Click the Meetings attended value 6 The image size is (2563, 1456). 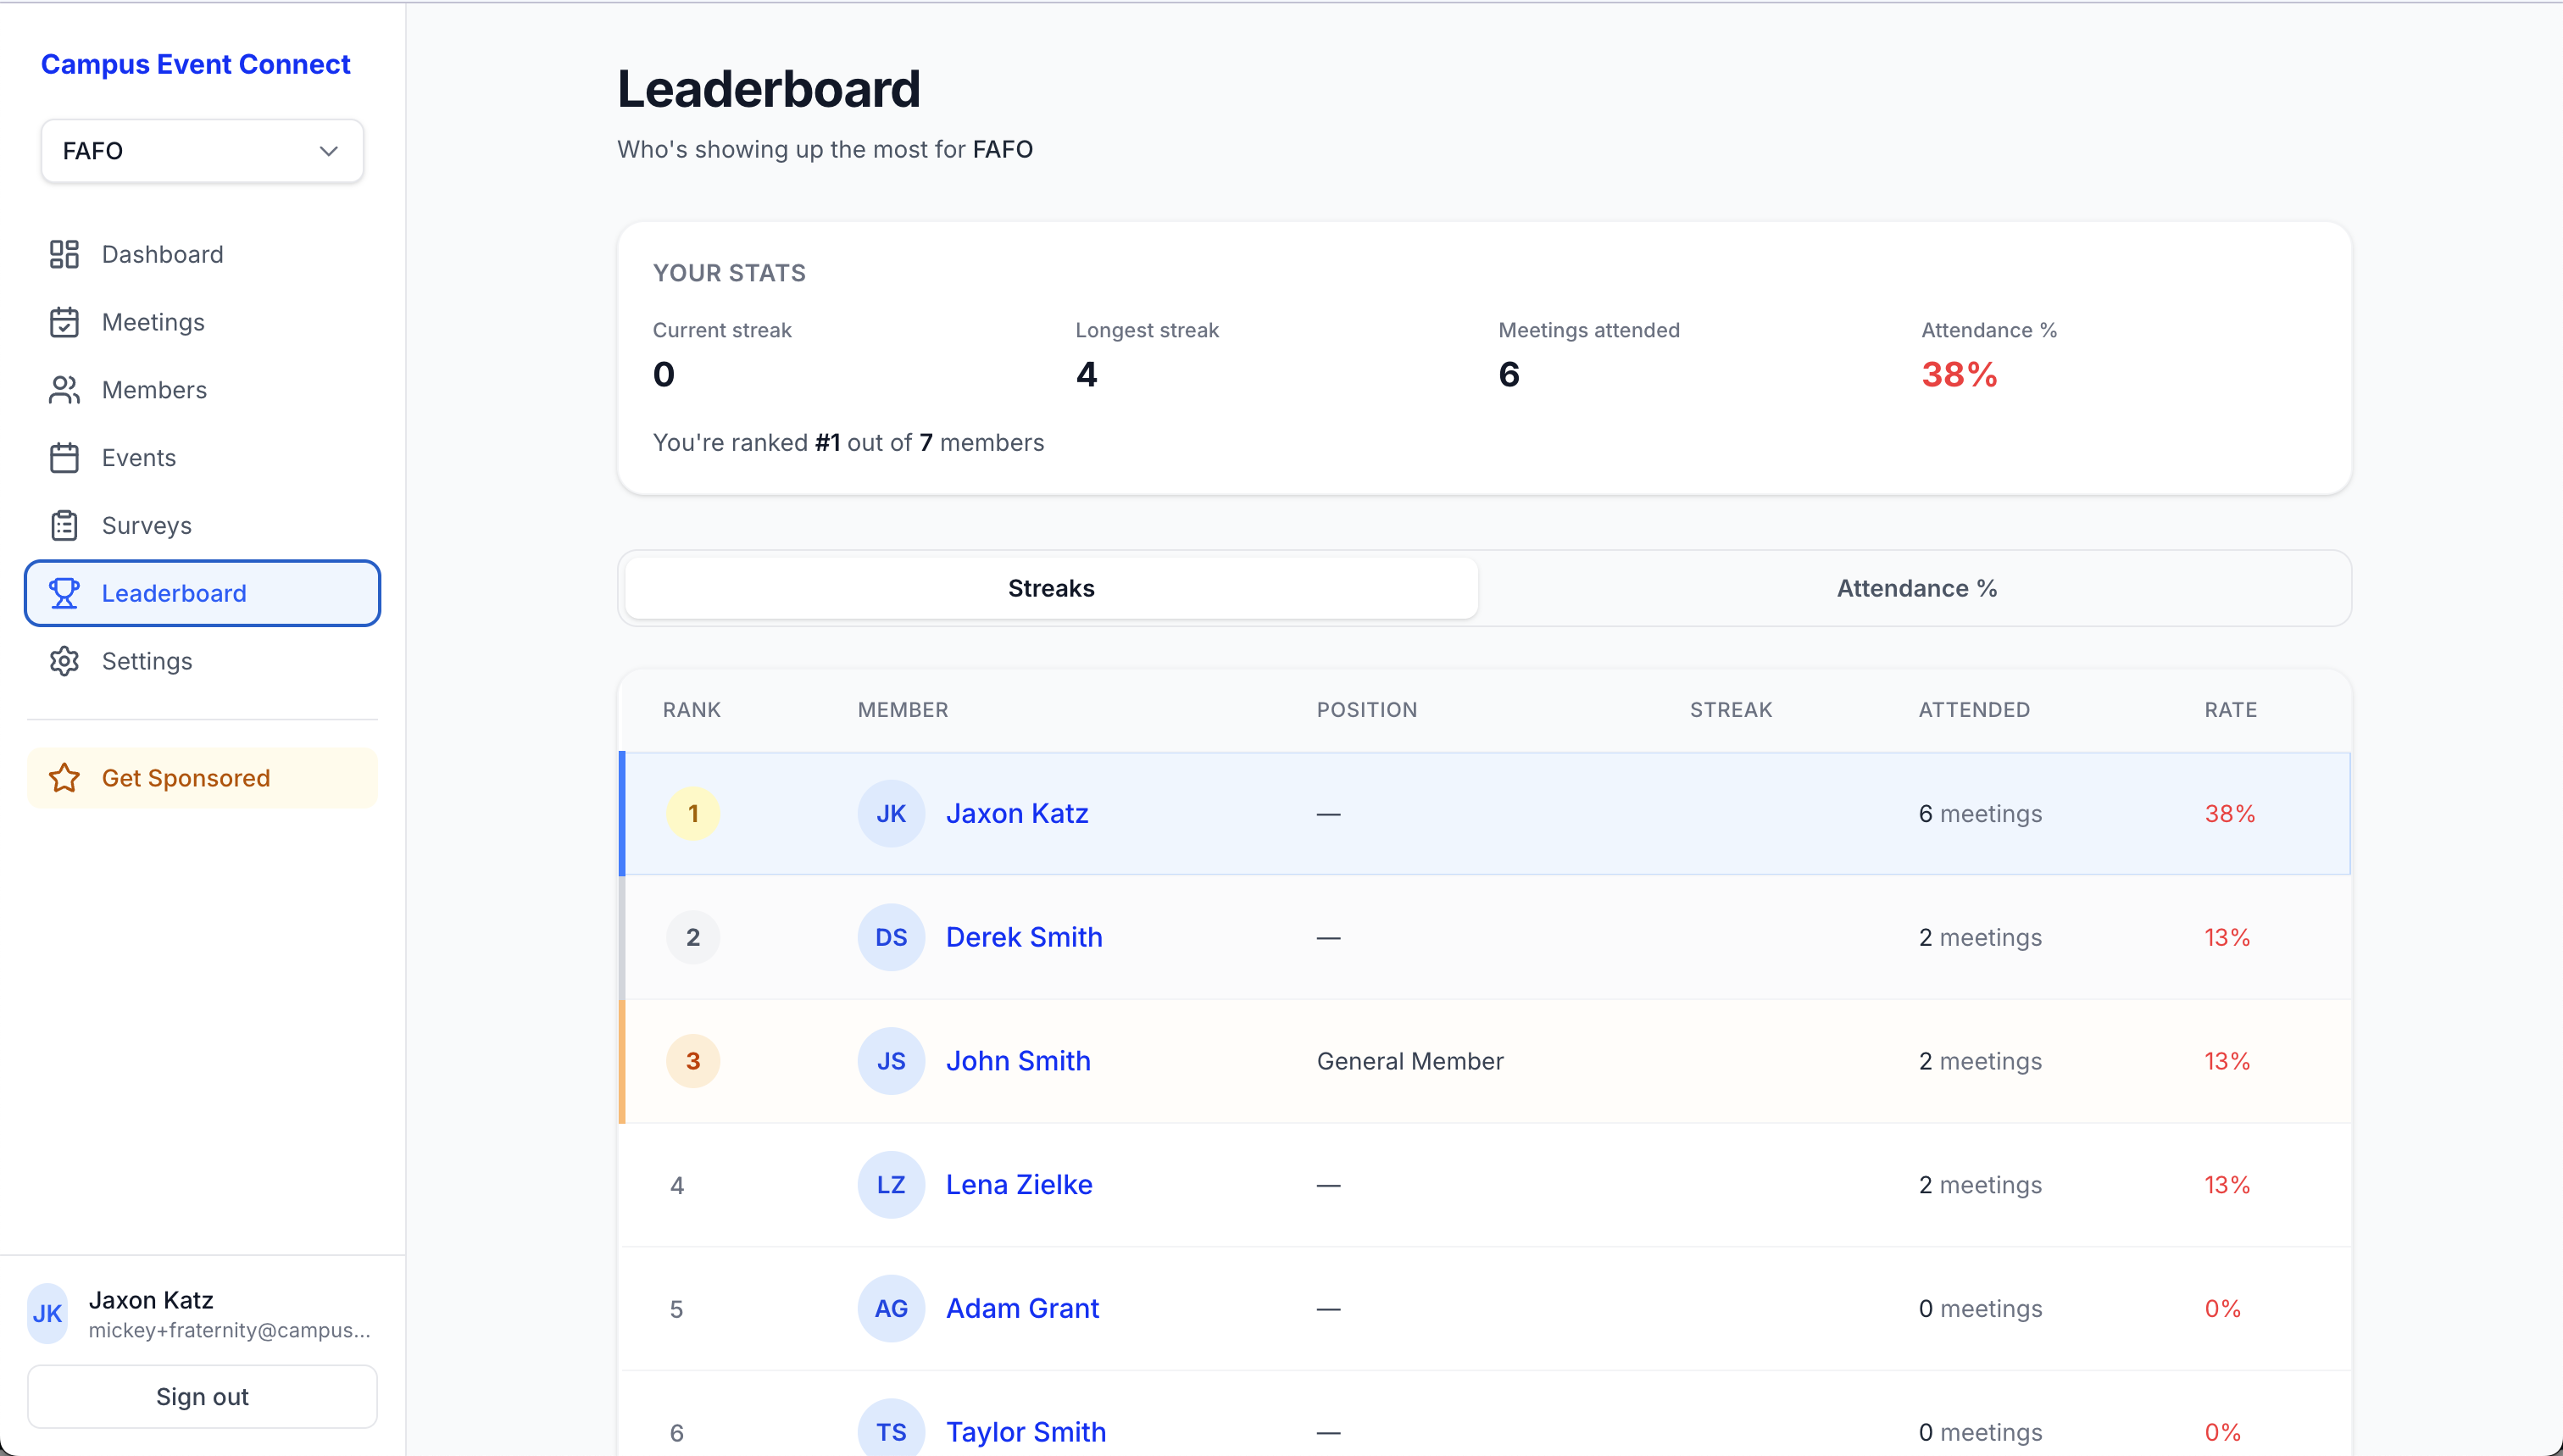pos(1509,374)
